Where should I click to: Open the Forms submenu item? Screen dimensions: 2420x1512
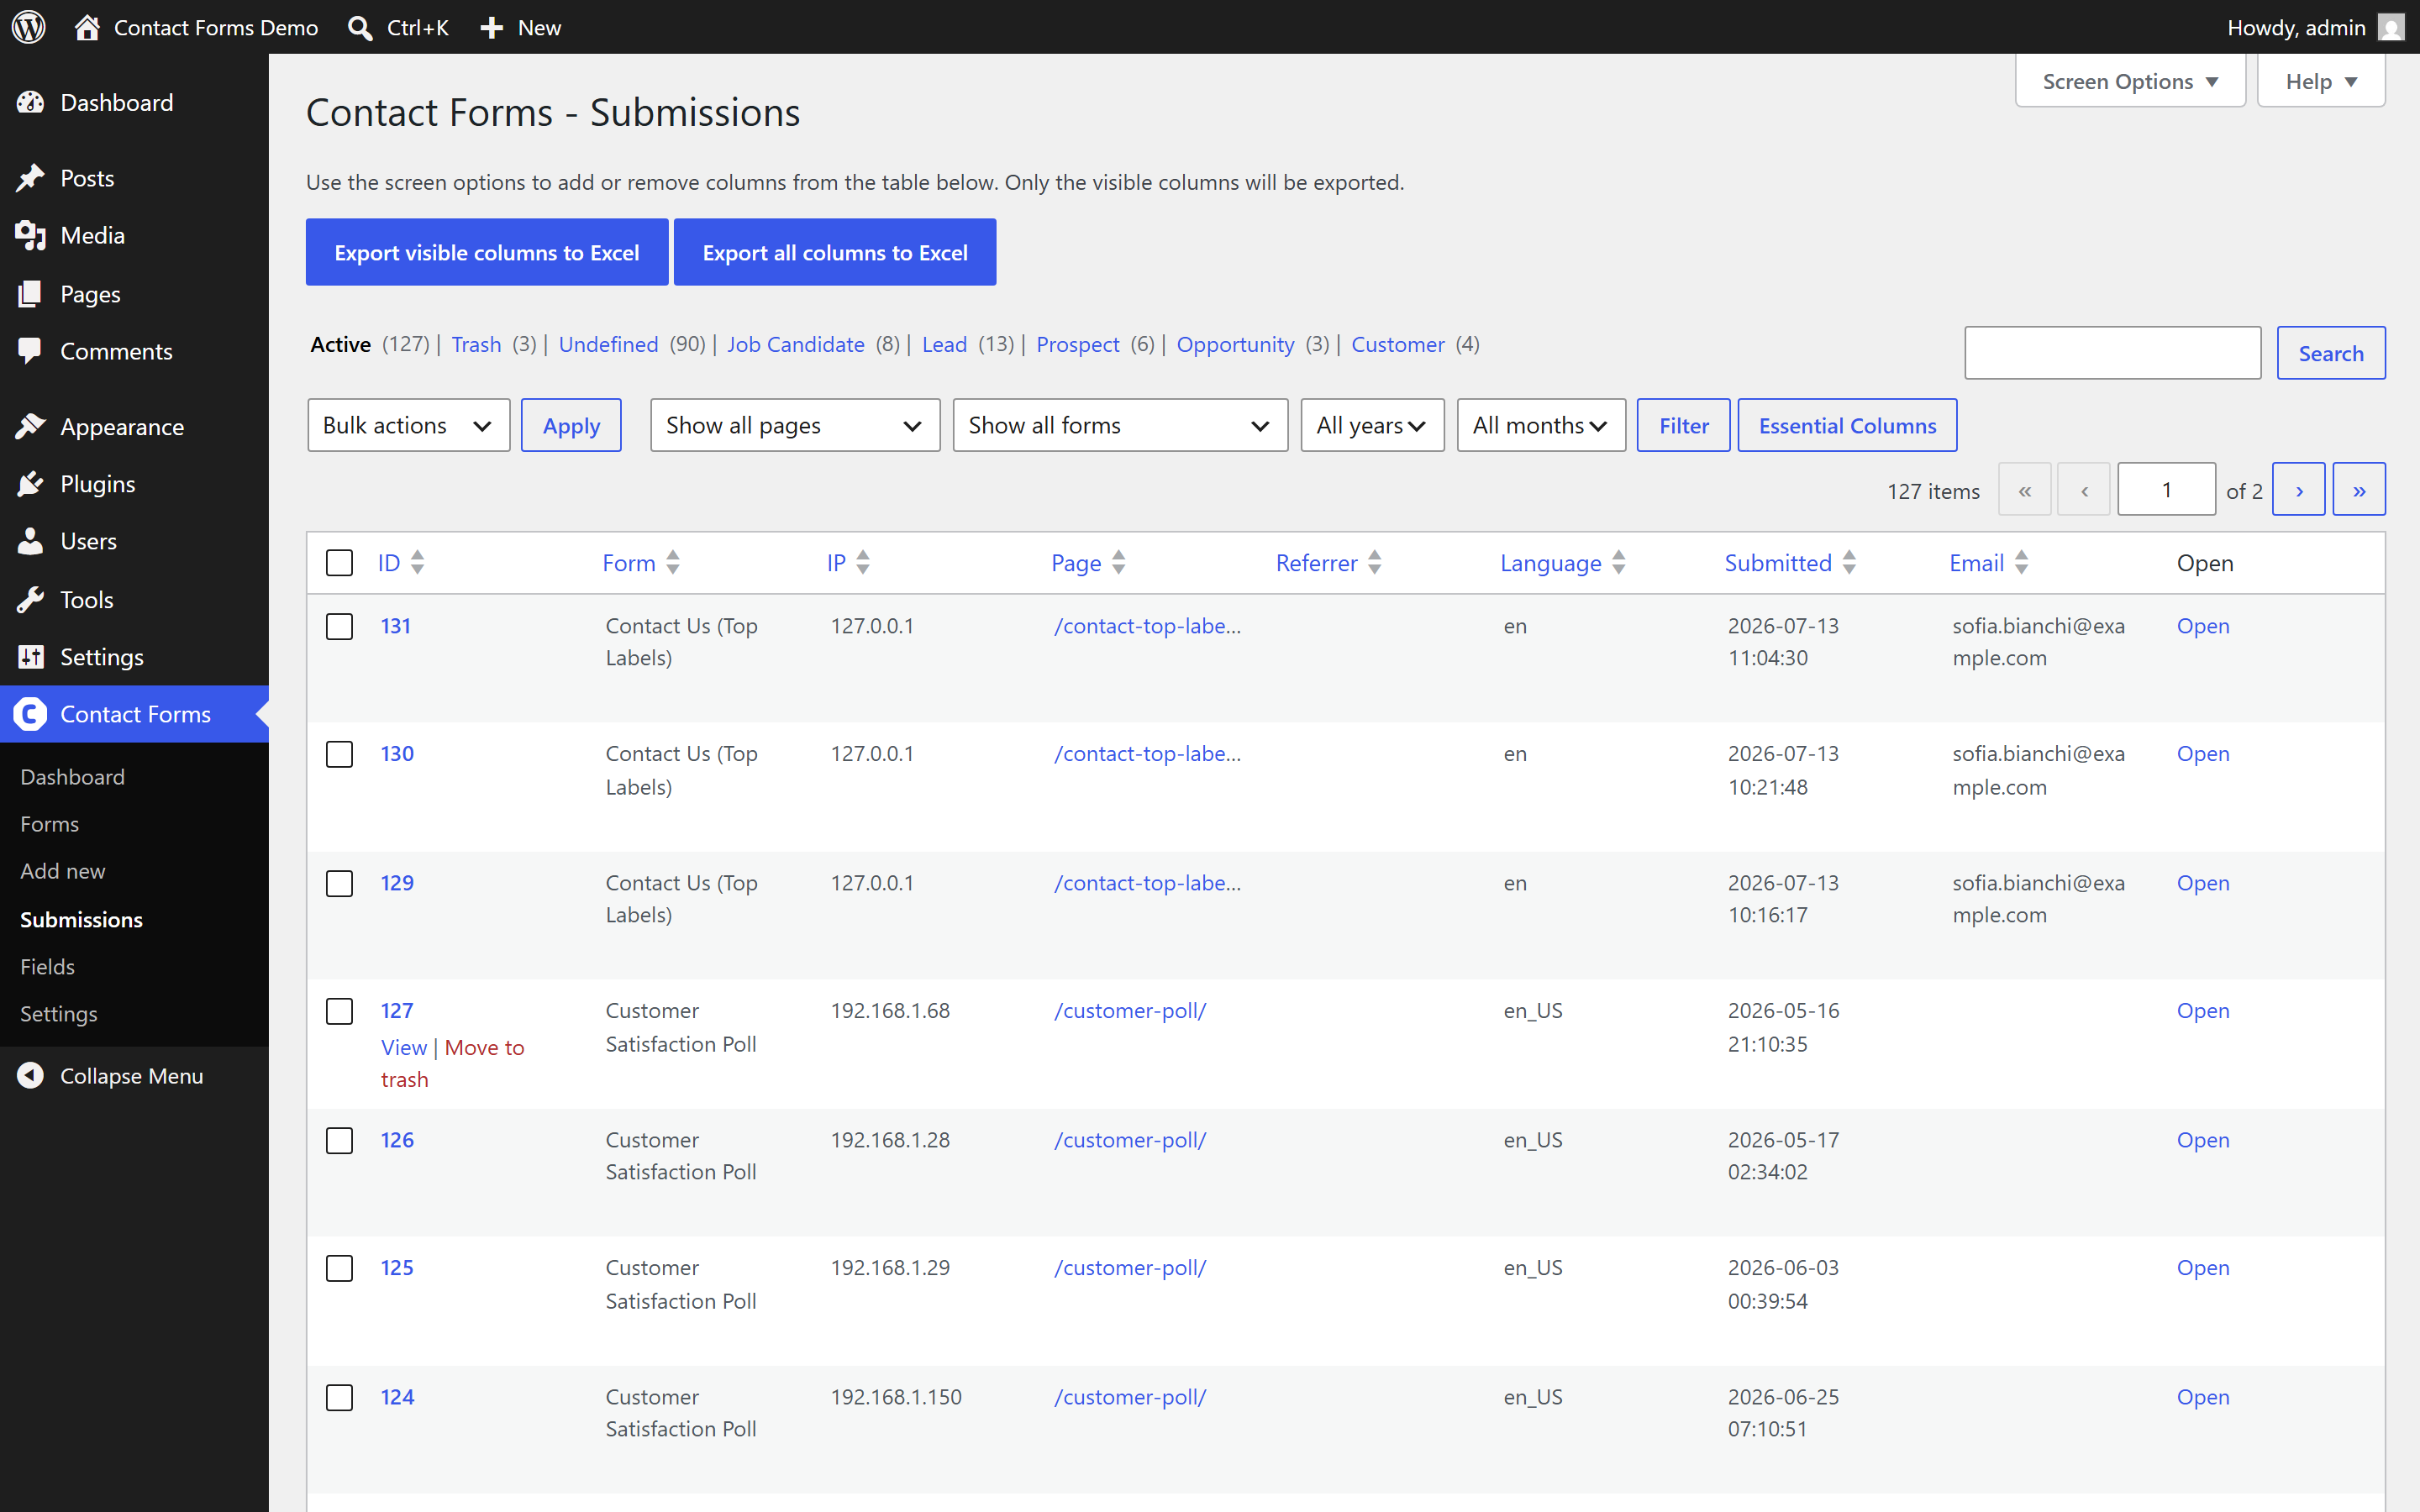coord(49,824)
